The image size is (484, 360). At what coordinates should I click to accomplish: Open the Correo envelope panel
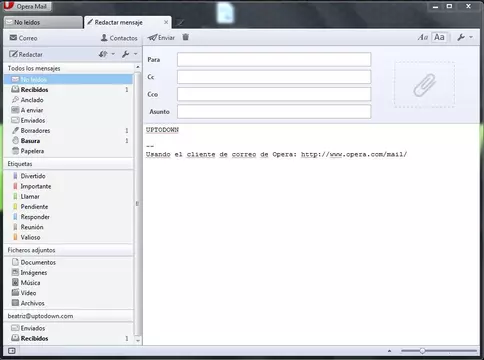(x=23, y=38)
